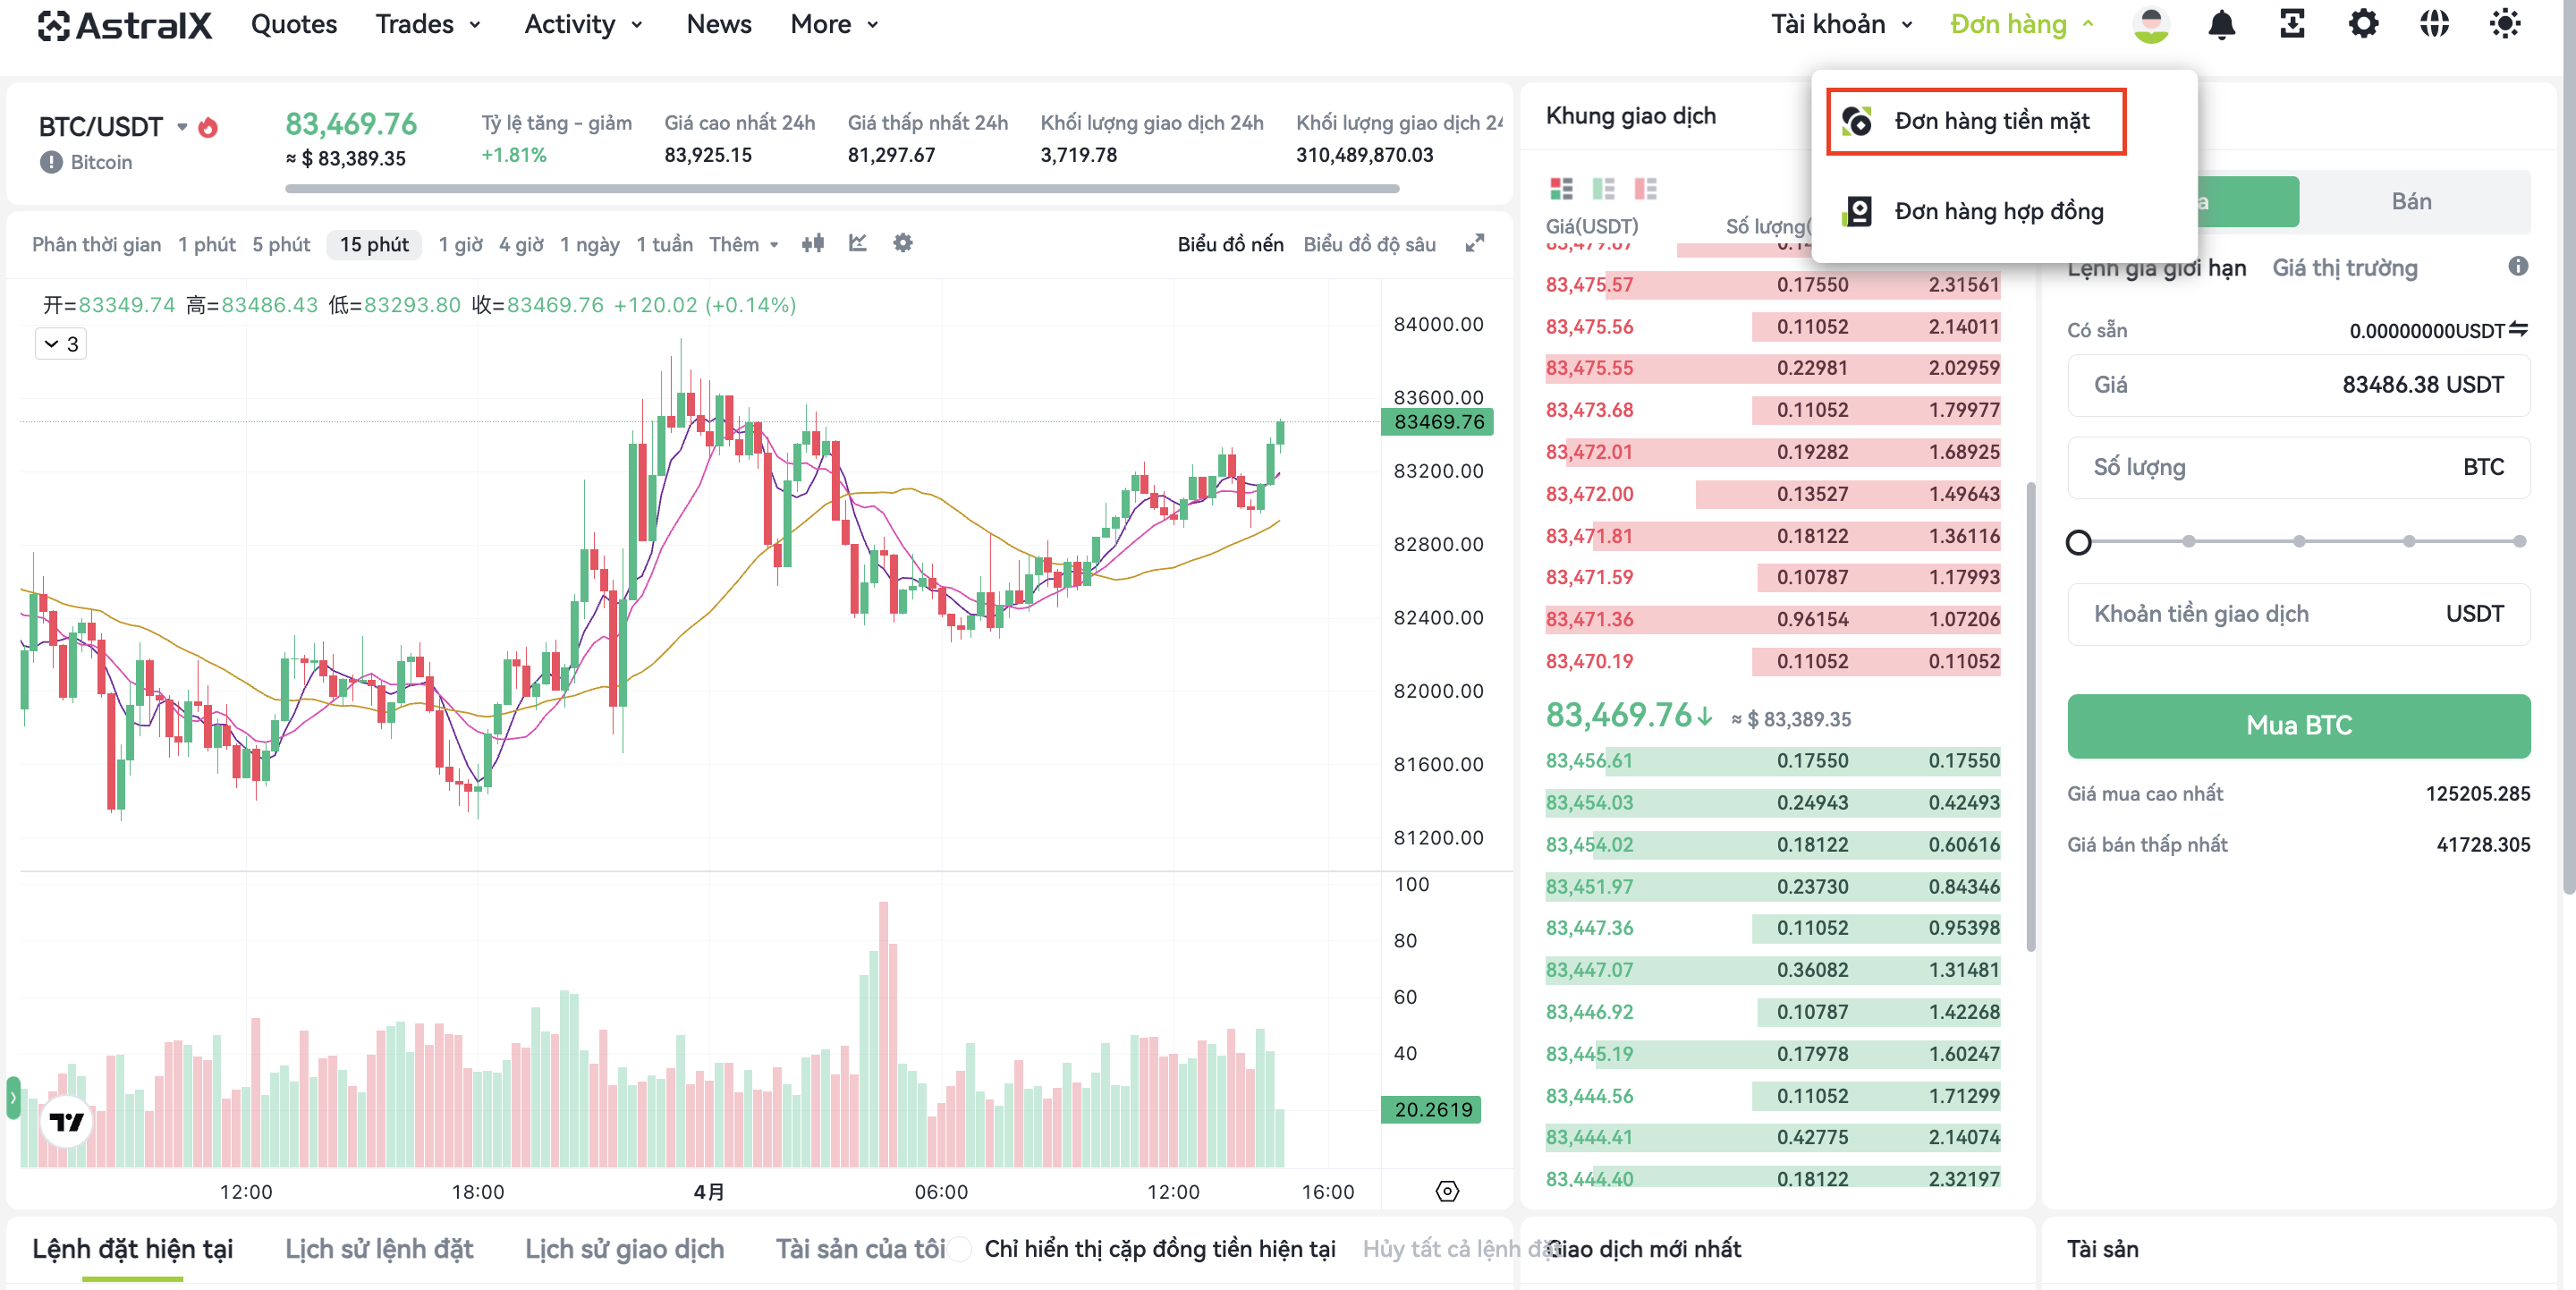Click the order amount percentage slider handle

pyautogui.click(x=2078, y=542)
